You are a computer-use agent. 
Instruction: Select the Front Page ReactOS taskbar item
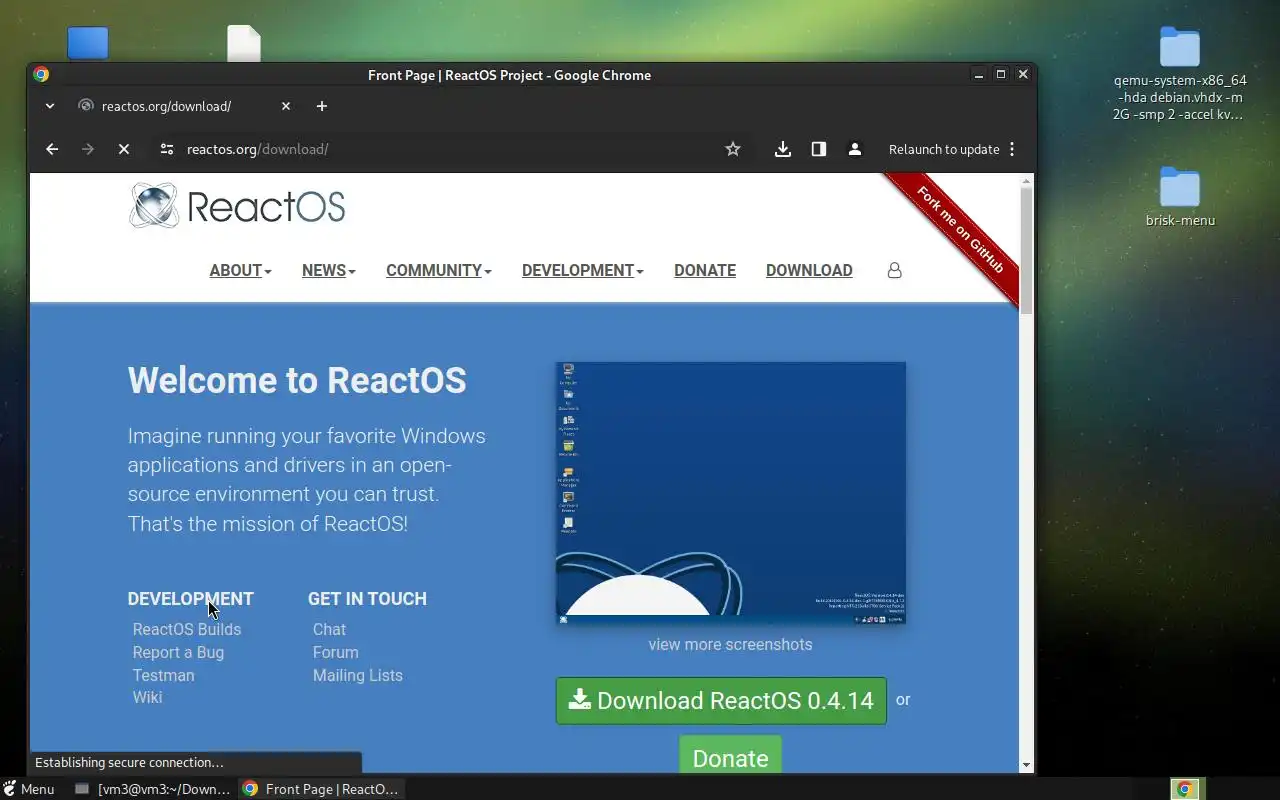(x=321, y=789)
